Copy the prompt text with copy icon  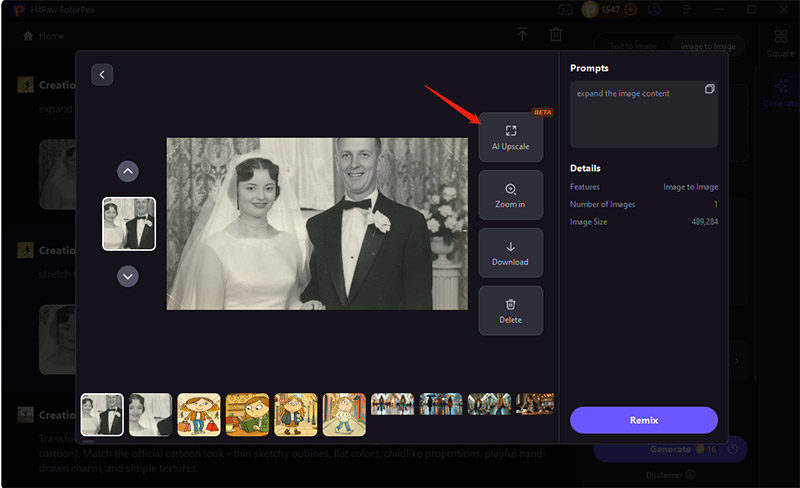pyautogui.click(x=709, y=89)
